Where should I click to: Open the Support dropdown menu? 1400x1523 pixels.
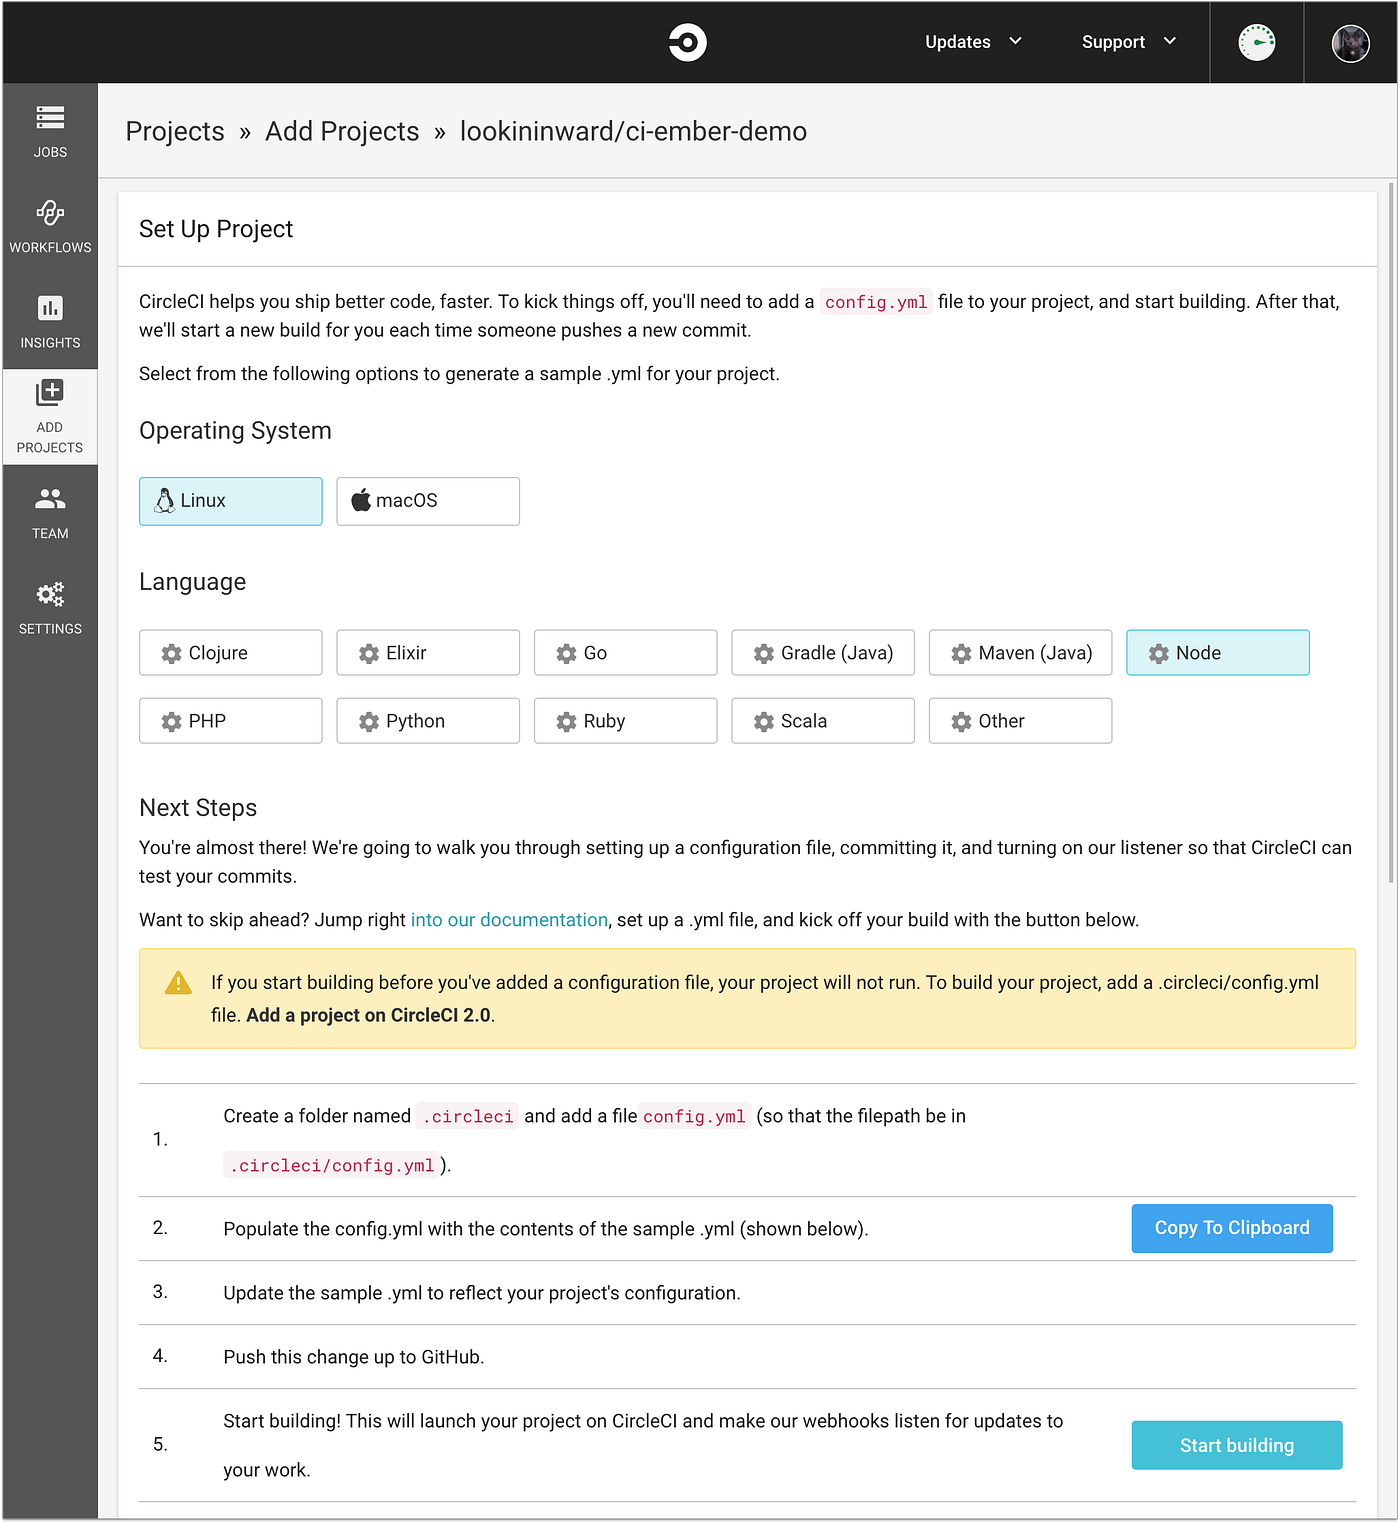click(1127, 42)
